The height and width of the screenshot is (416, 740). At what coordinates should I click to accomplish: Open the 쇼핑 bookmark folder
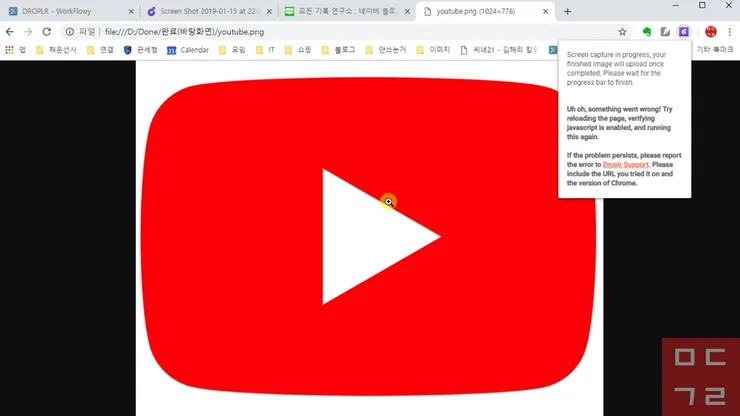pos(298,50)
